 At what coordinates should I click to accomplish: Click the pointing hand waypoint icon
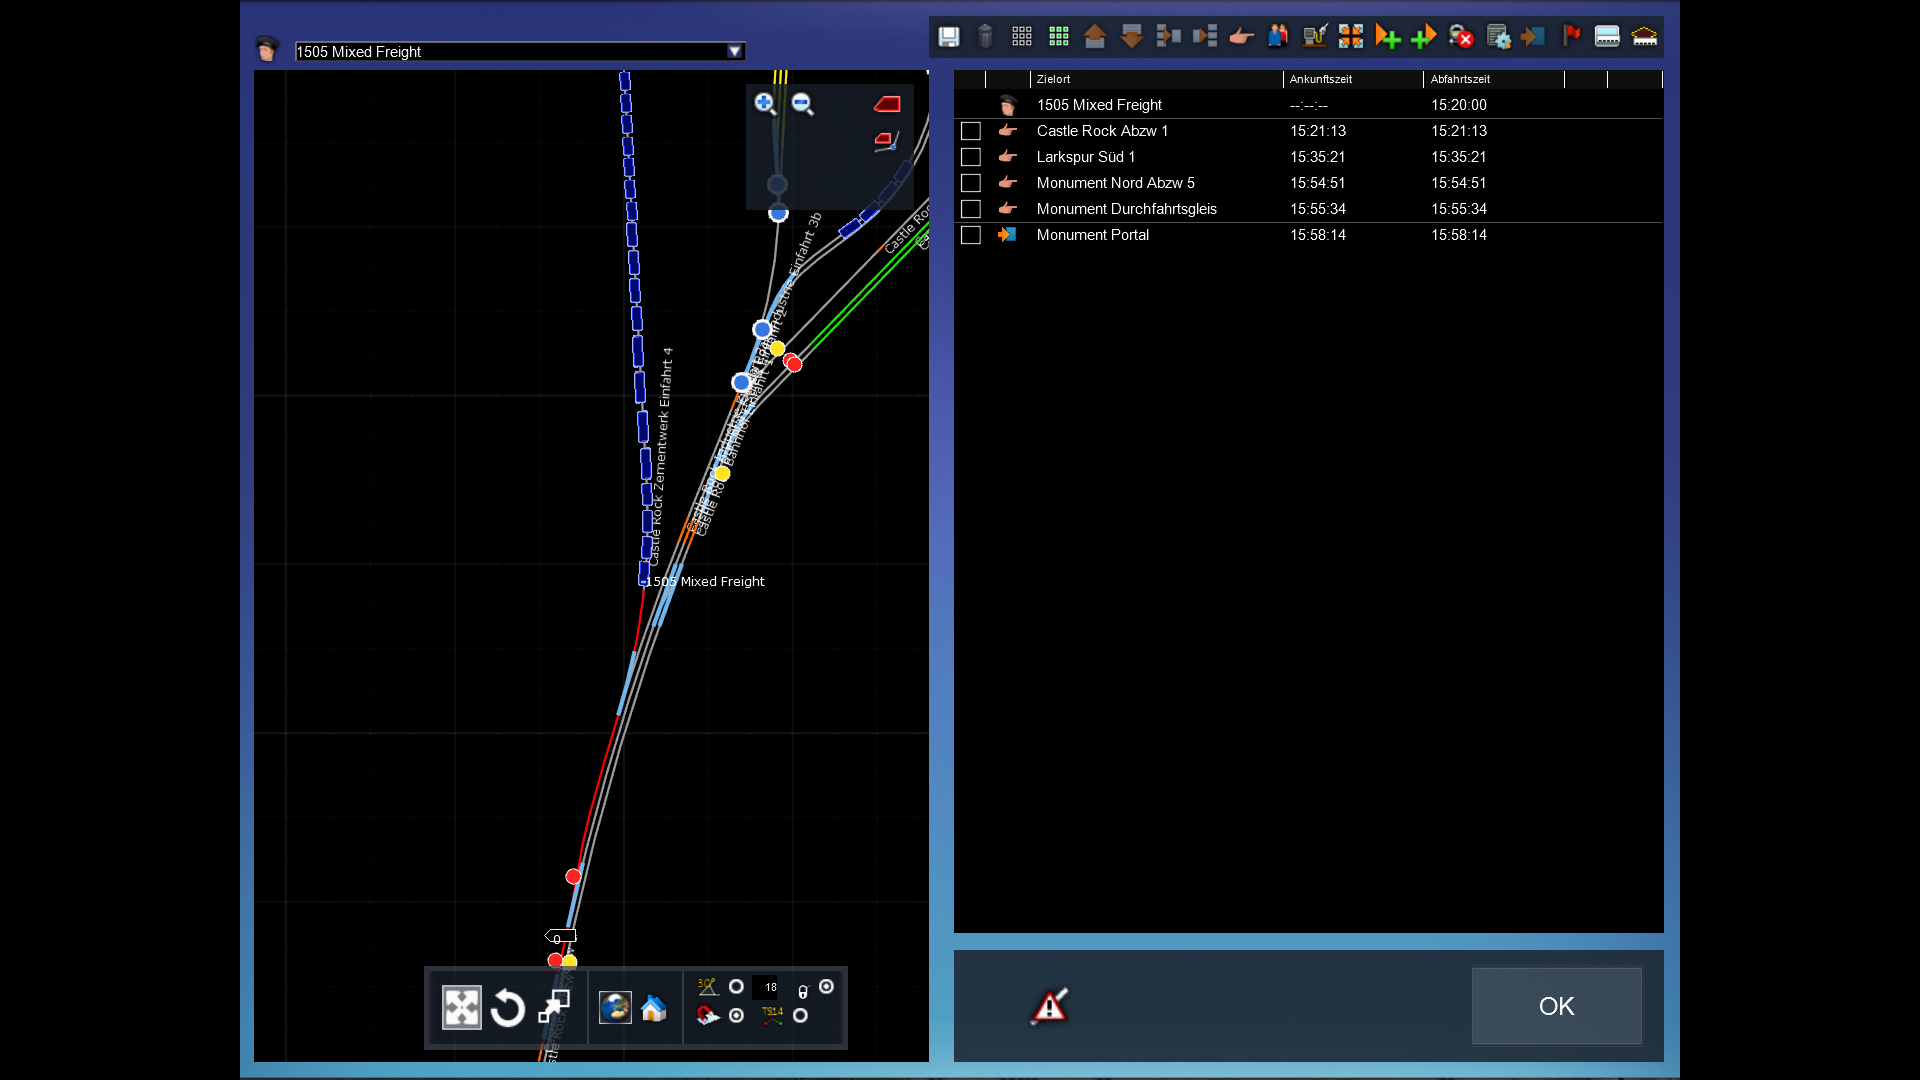(1241, 37)
